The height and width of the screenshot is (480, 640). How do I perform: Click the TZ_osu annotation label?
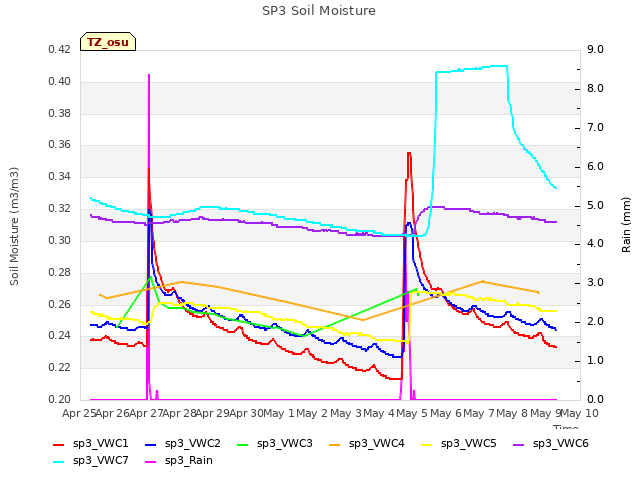pos(108,42)
